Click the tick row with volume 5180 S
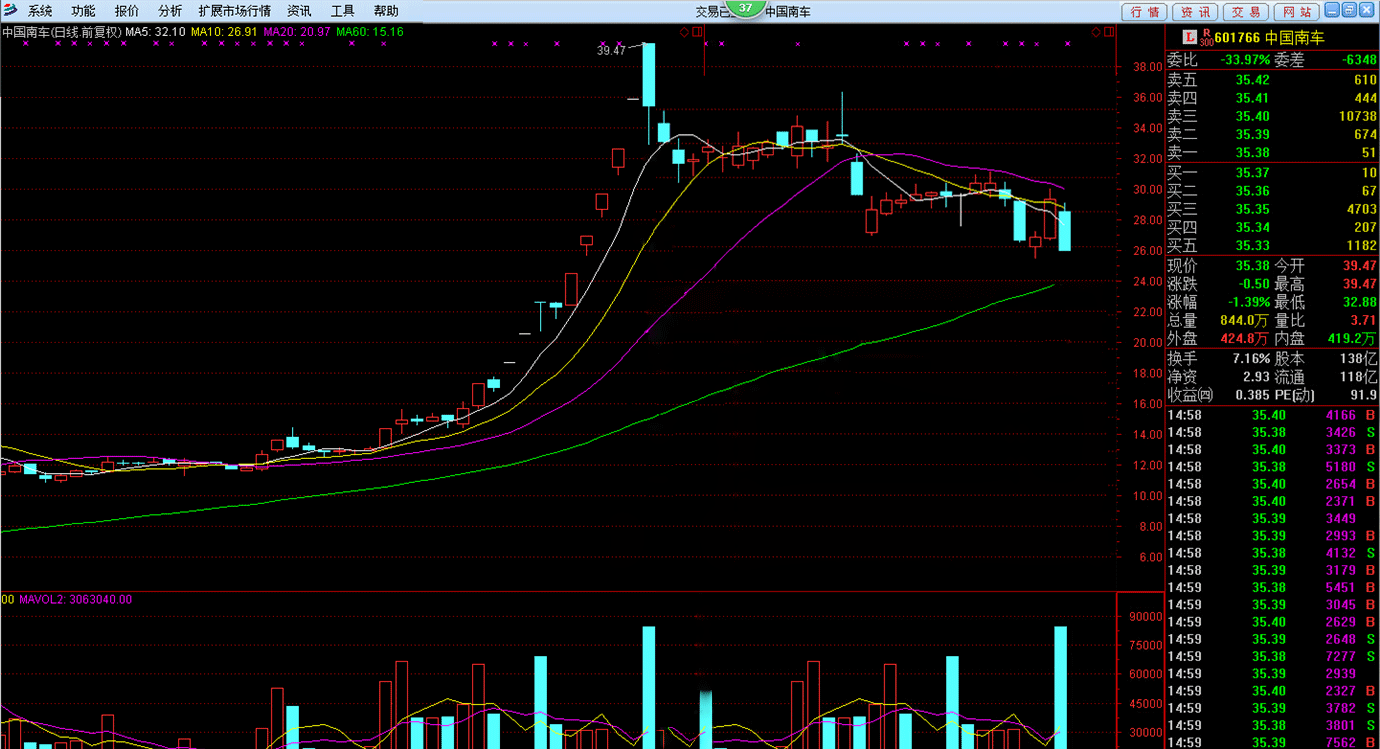 coord(1272,467)
